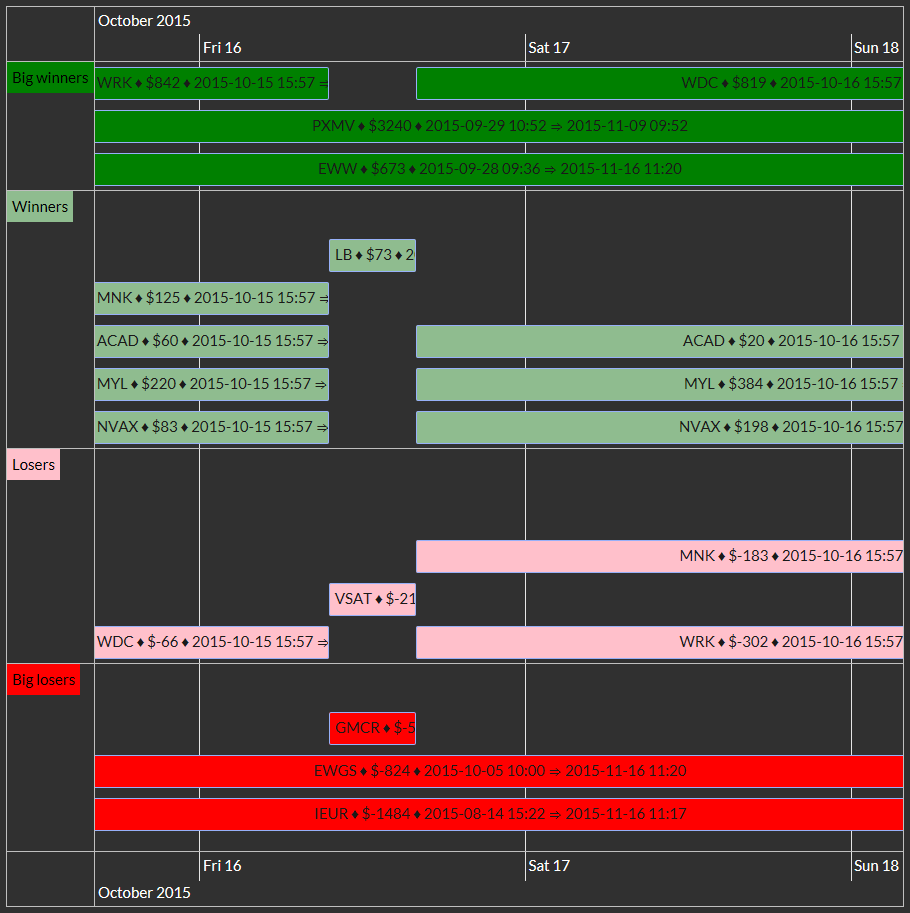Select the VSAT $-21 loser item
Image resolution: width=910 pixels, height=913 pixels.
click(373, 599)
